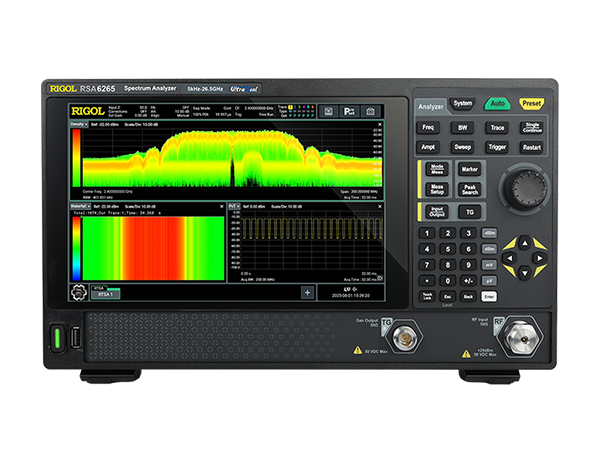Click the density color scale bar
This screenshot has width=600, height=450.
click(x=74, y=160)
